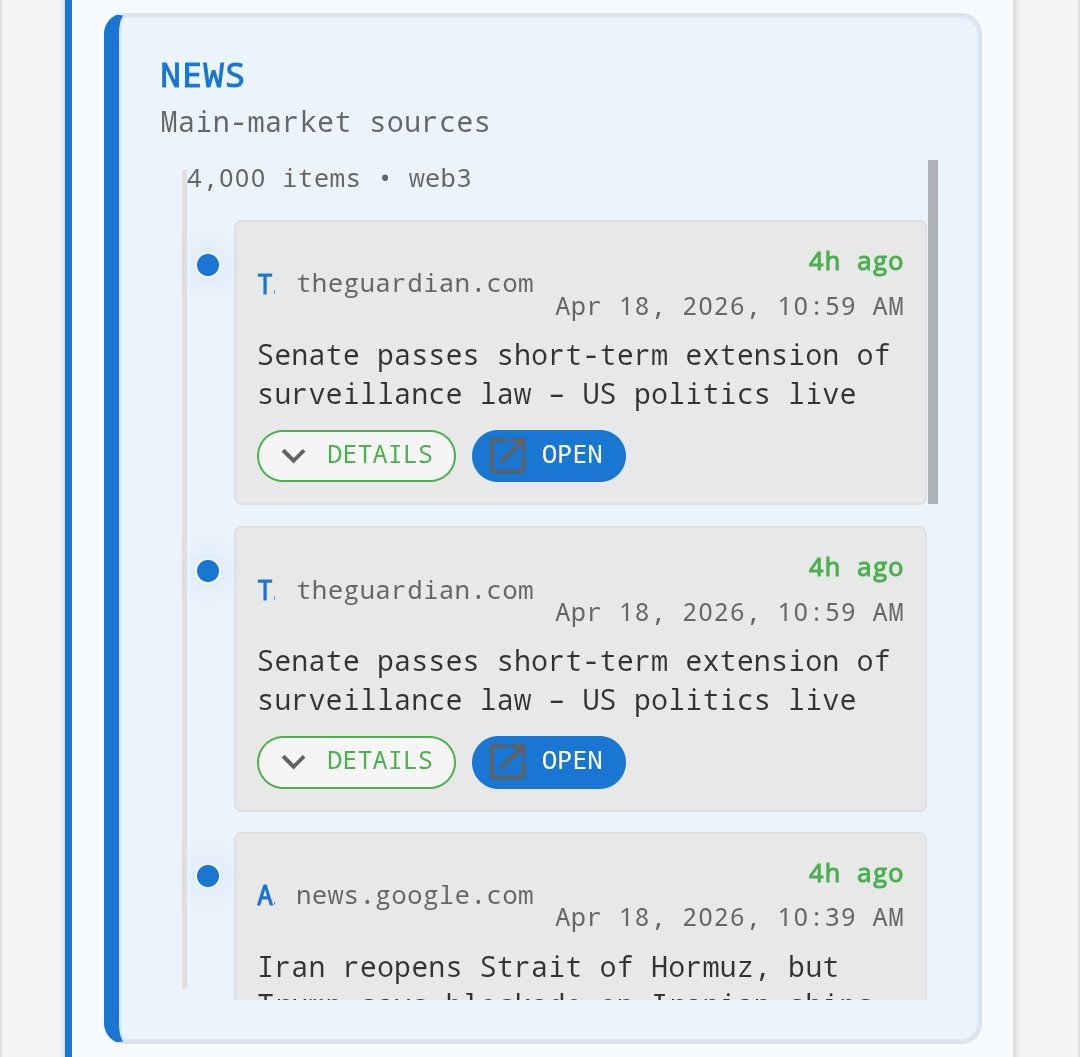Click the external-link icon in the first OPEN button
Image resolution: width=1080 pixels, height=1057 pixels.
tap(508, 456)
